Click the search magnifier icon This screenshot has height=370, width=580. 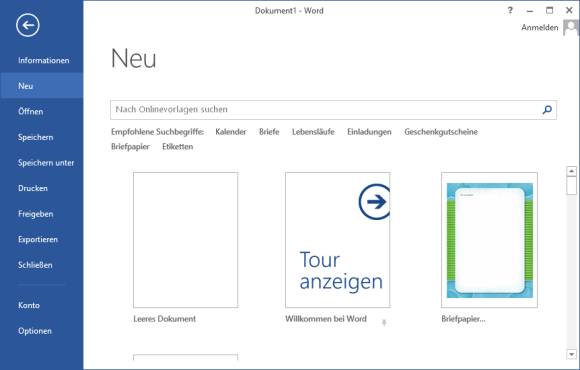tap(547, 110)
